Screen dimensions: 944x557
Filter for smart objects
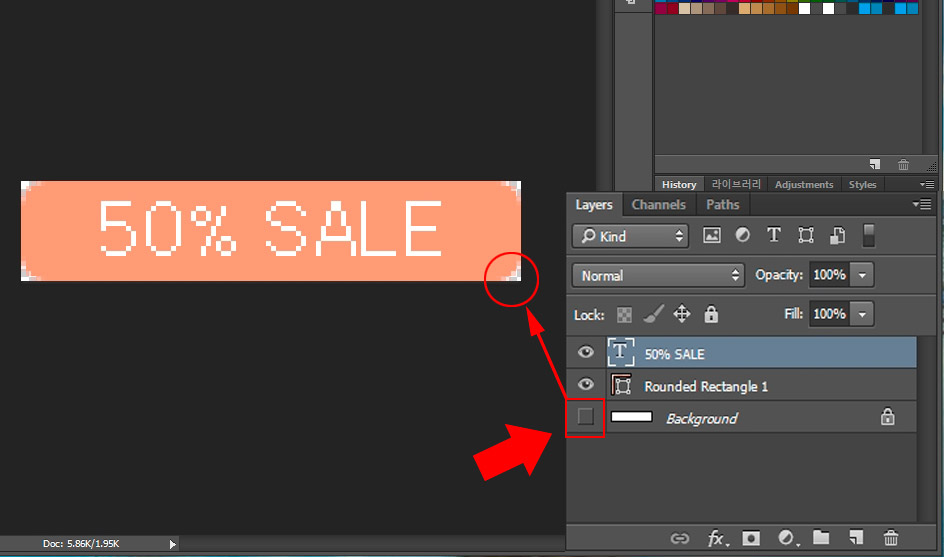click(x=837, y=235)
